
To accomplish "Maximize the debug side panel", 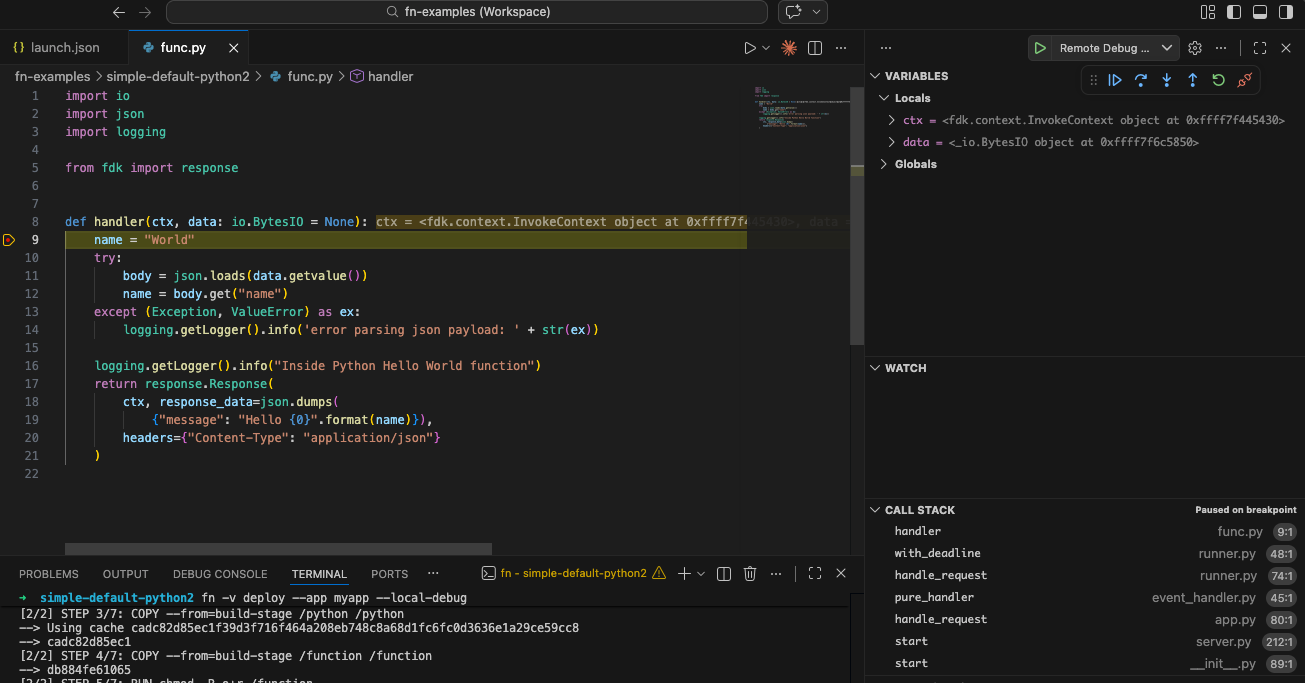I will pos(1260,48).
